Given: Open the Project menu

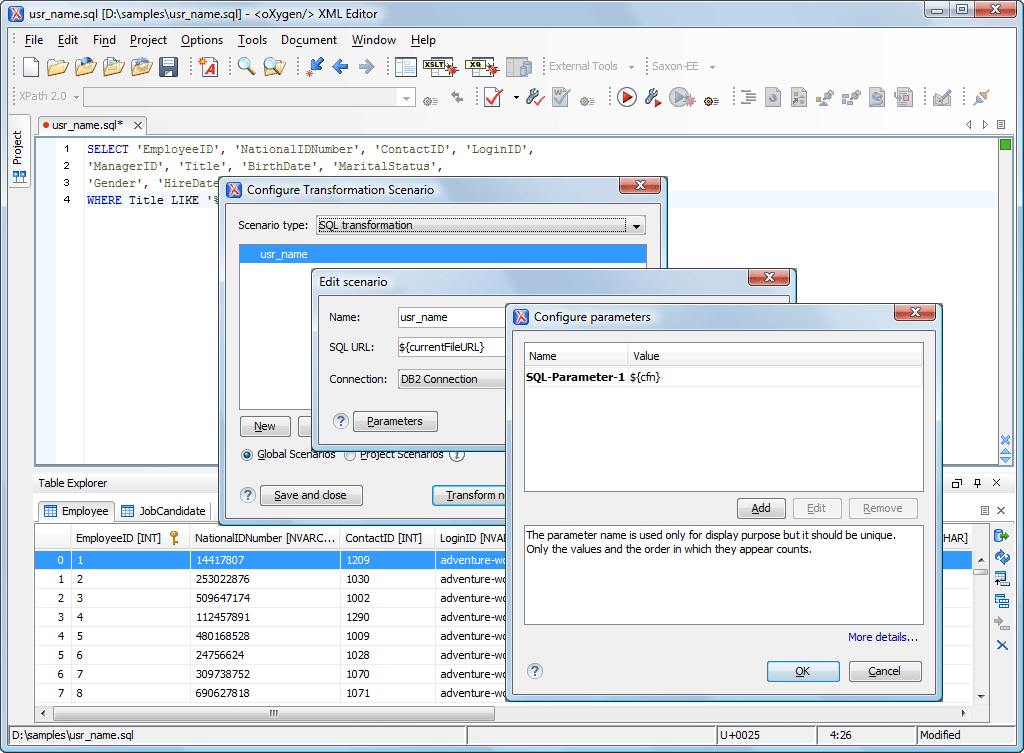Looking at the screenshot, I should pyautogui.click(x=148, y=40).
